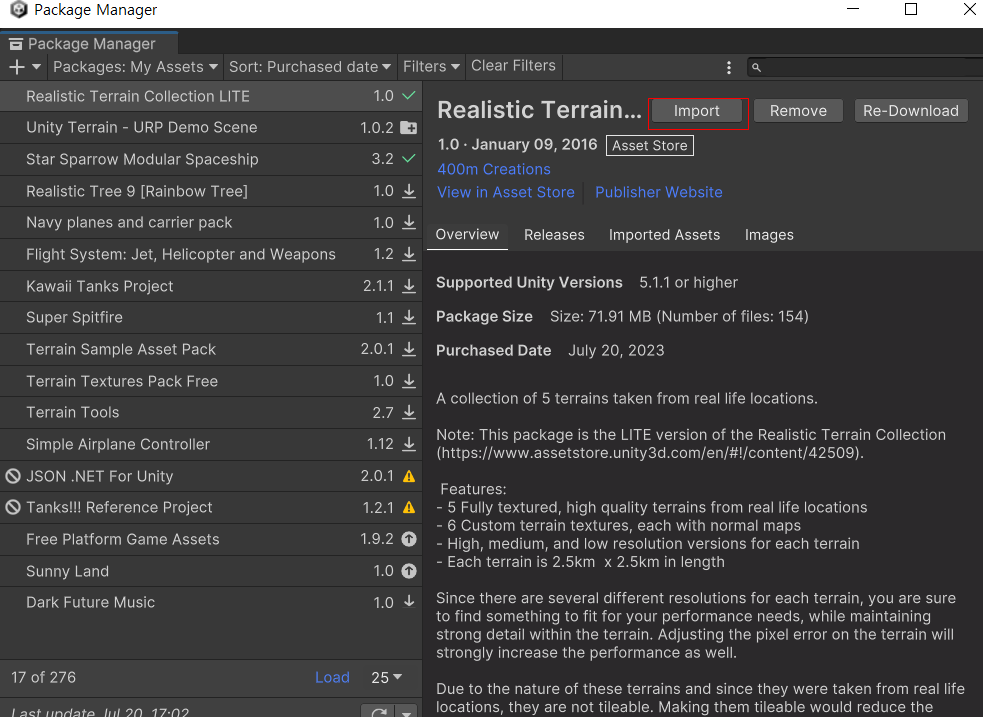Click the download icon for Dark Future Music
The width and height of the screenshot is (983, 717).
click(x=409, y=602)
